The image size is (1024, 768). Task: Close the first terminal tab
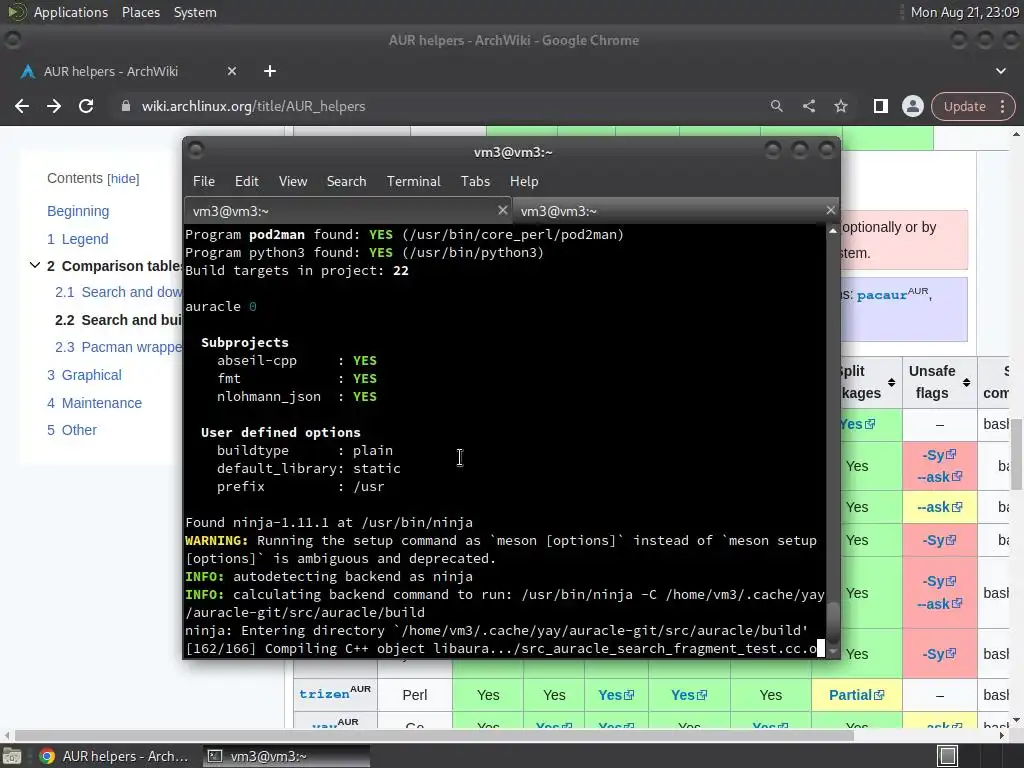(x=502, y=210)
